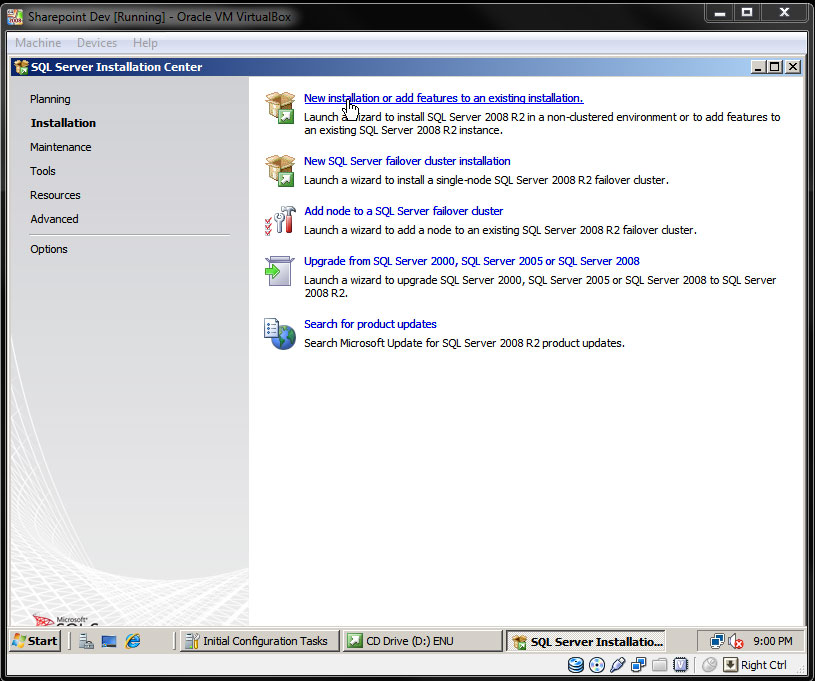Select Resources in the left sidebar
The image size is (815, 681).
(x=55, y=195)
